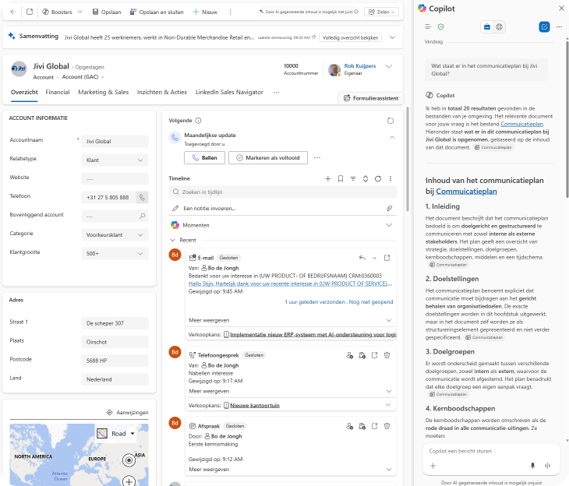Click the microphone icon in Copilot input
This screenshot has height=486, width=569.
point(533,466)
